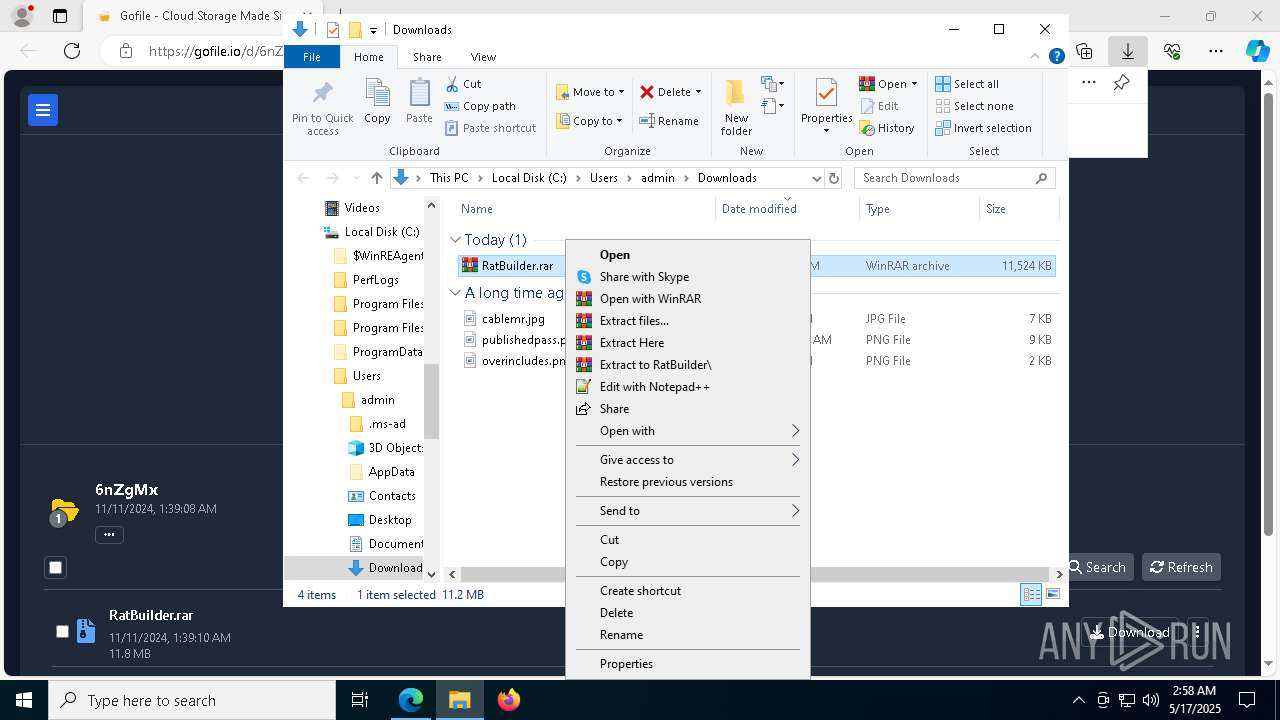Click the Gofile Search button
Image resolution: width=1280 pixels, height=720 pixels.
tap(1097, 567)
